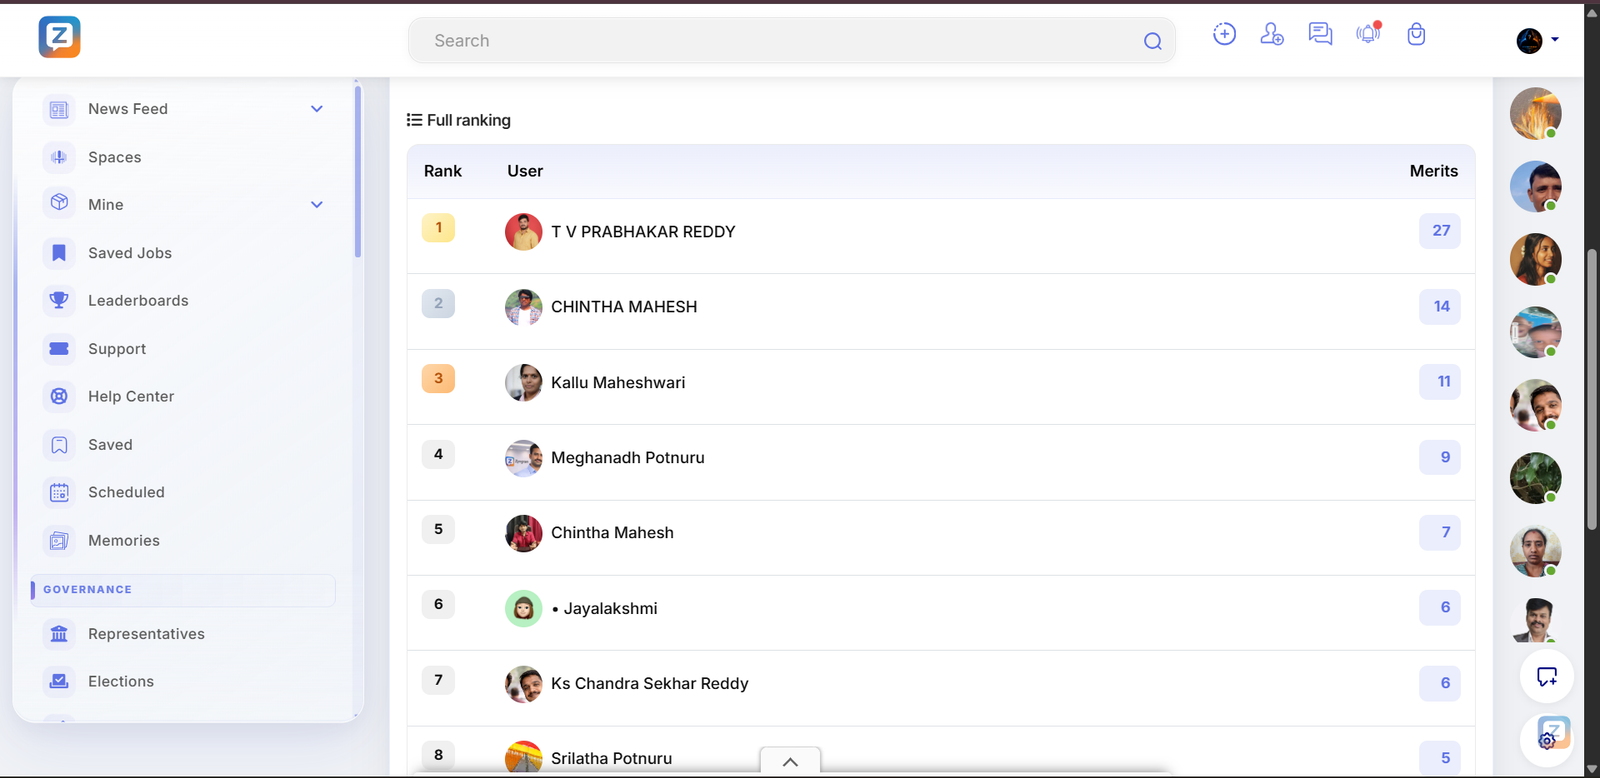Click the sidebar vertical scrollbar

pyautogui.click(x=357, y=170)
